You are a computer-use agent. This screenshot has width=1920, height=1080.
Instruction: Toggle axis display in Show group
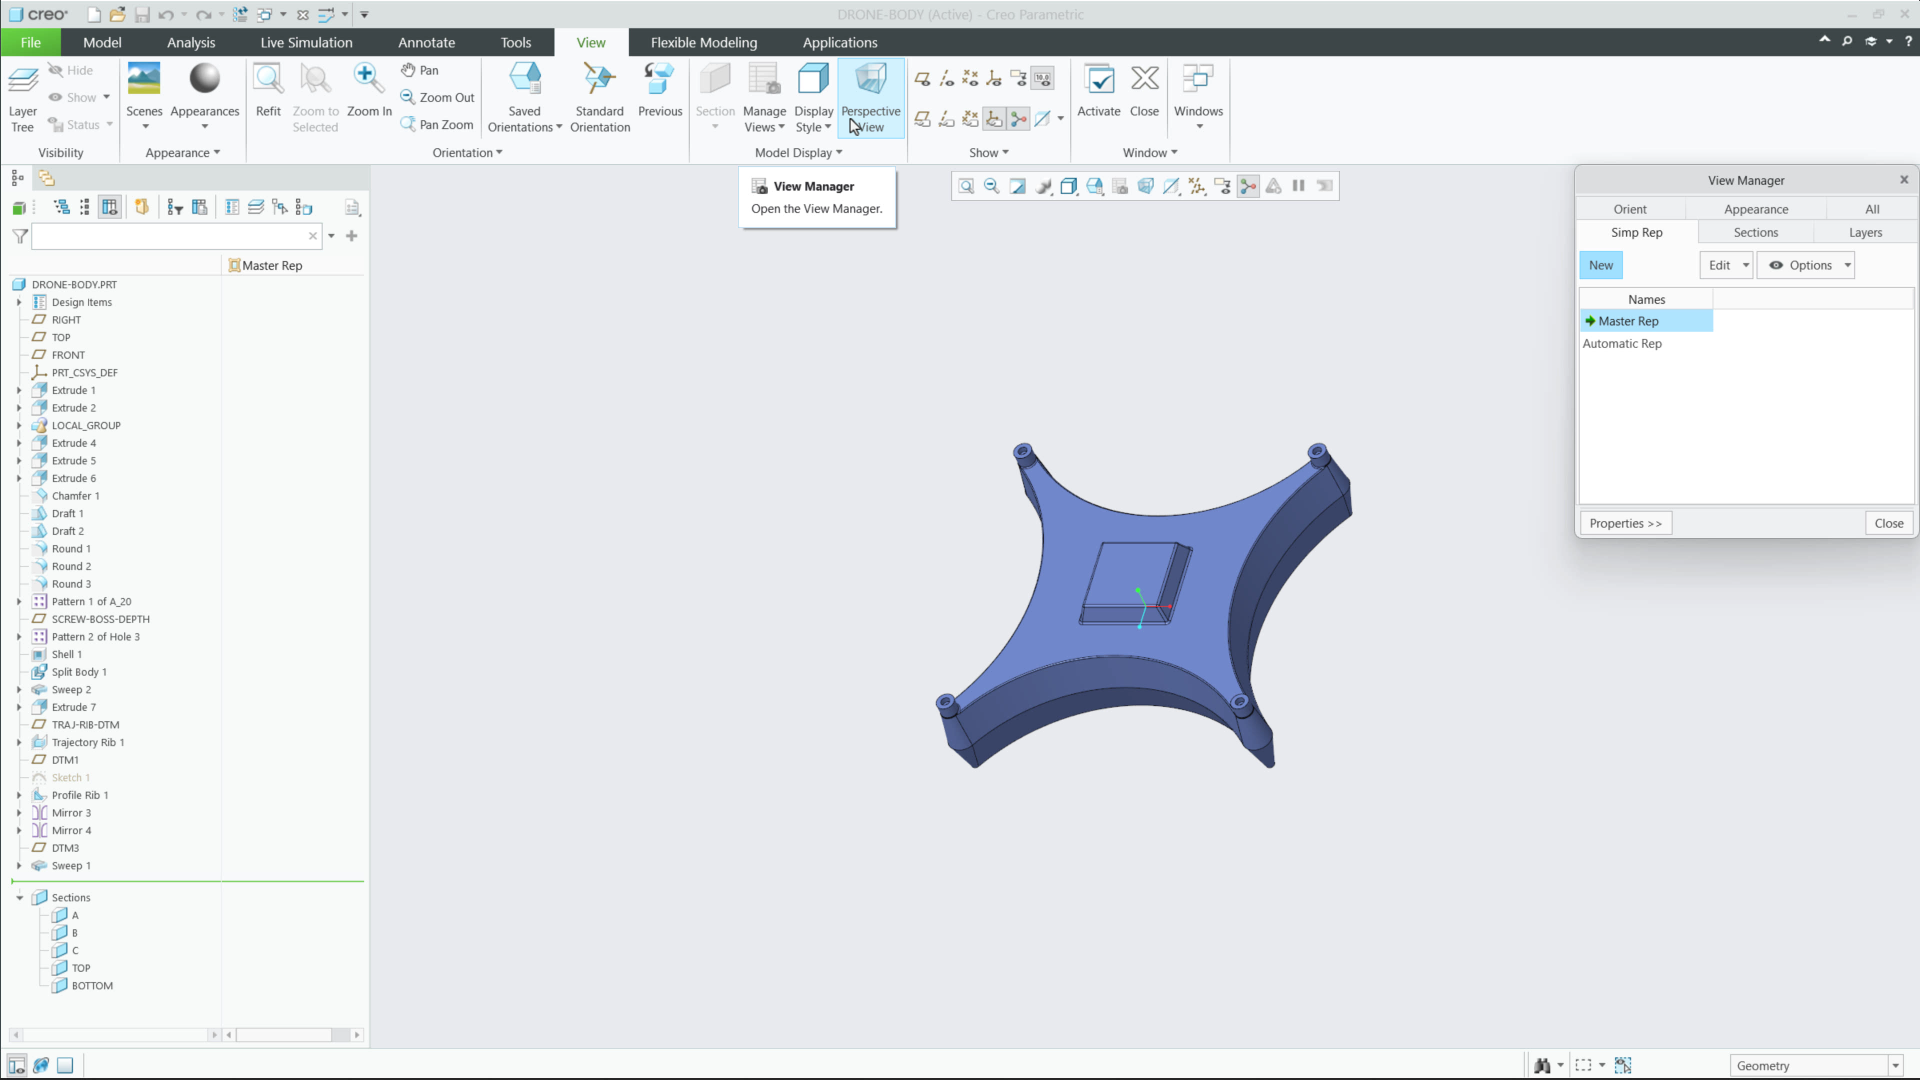click(x=946, y=78)
